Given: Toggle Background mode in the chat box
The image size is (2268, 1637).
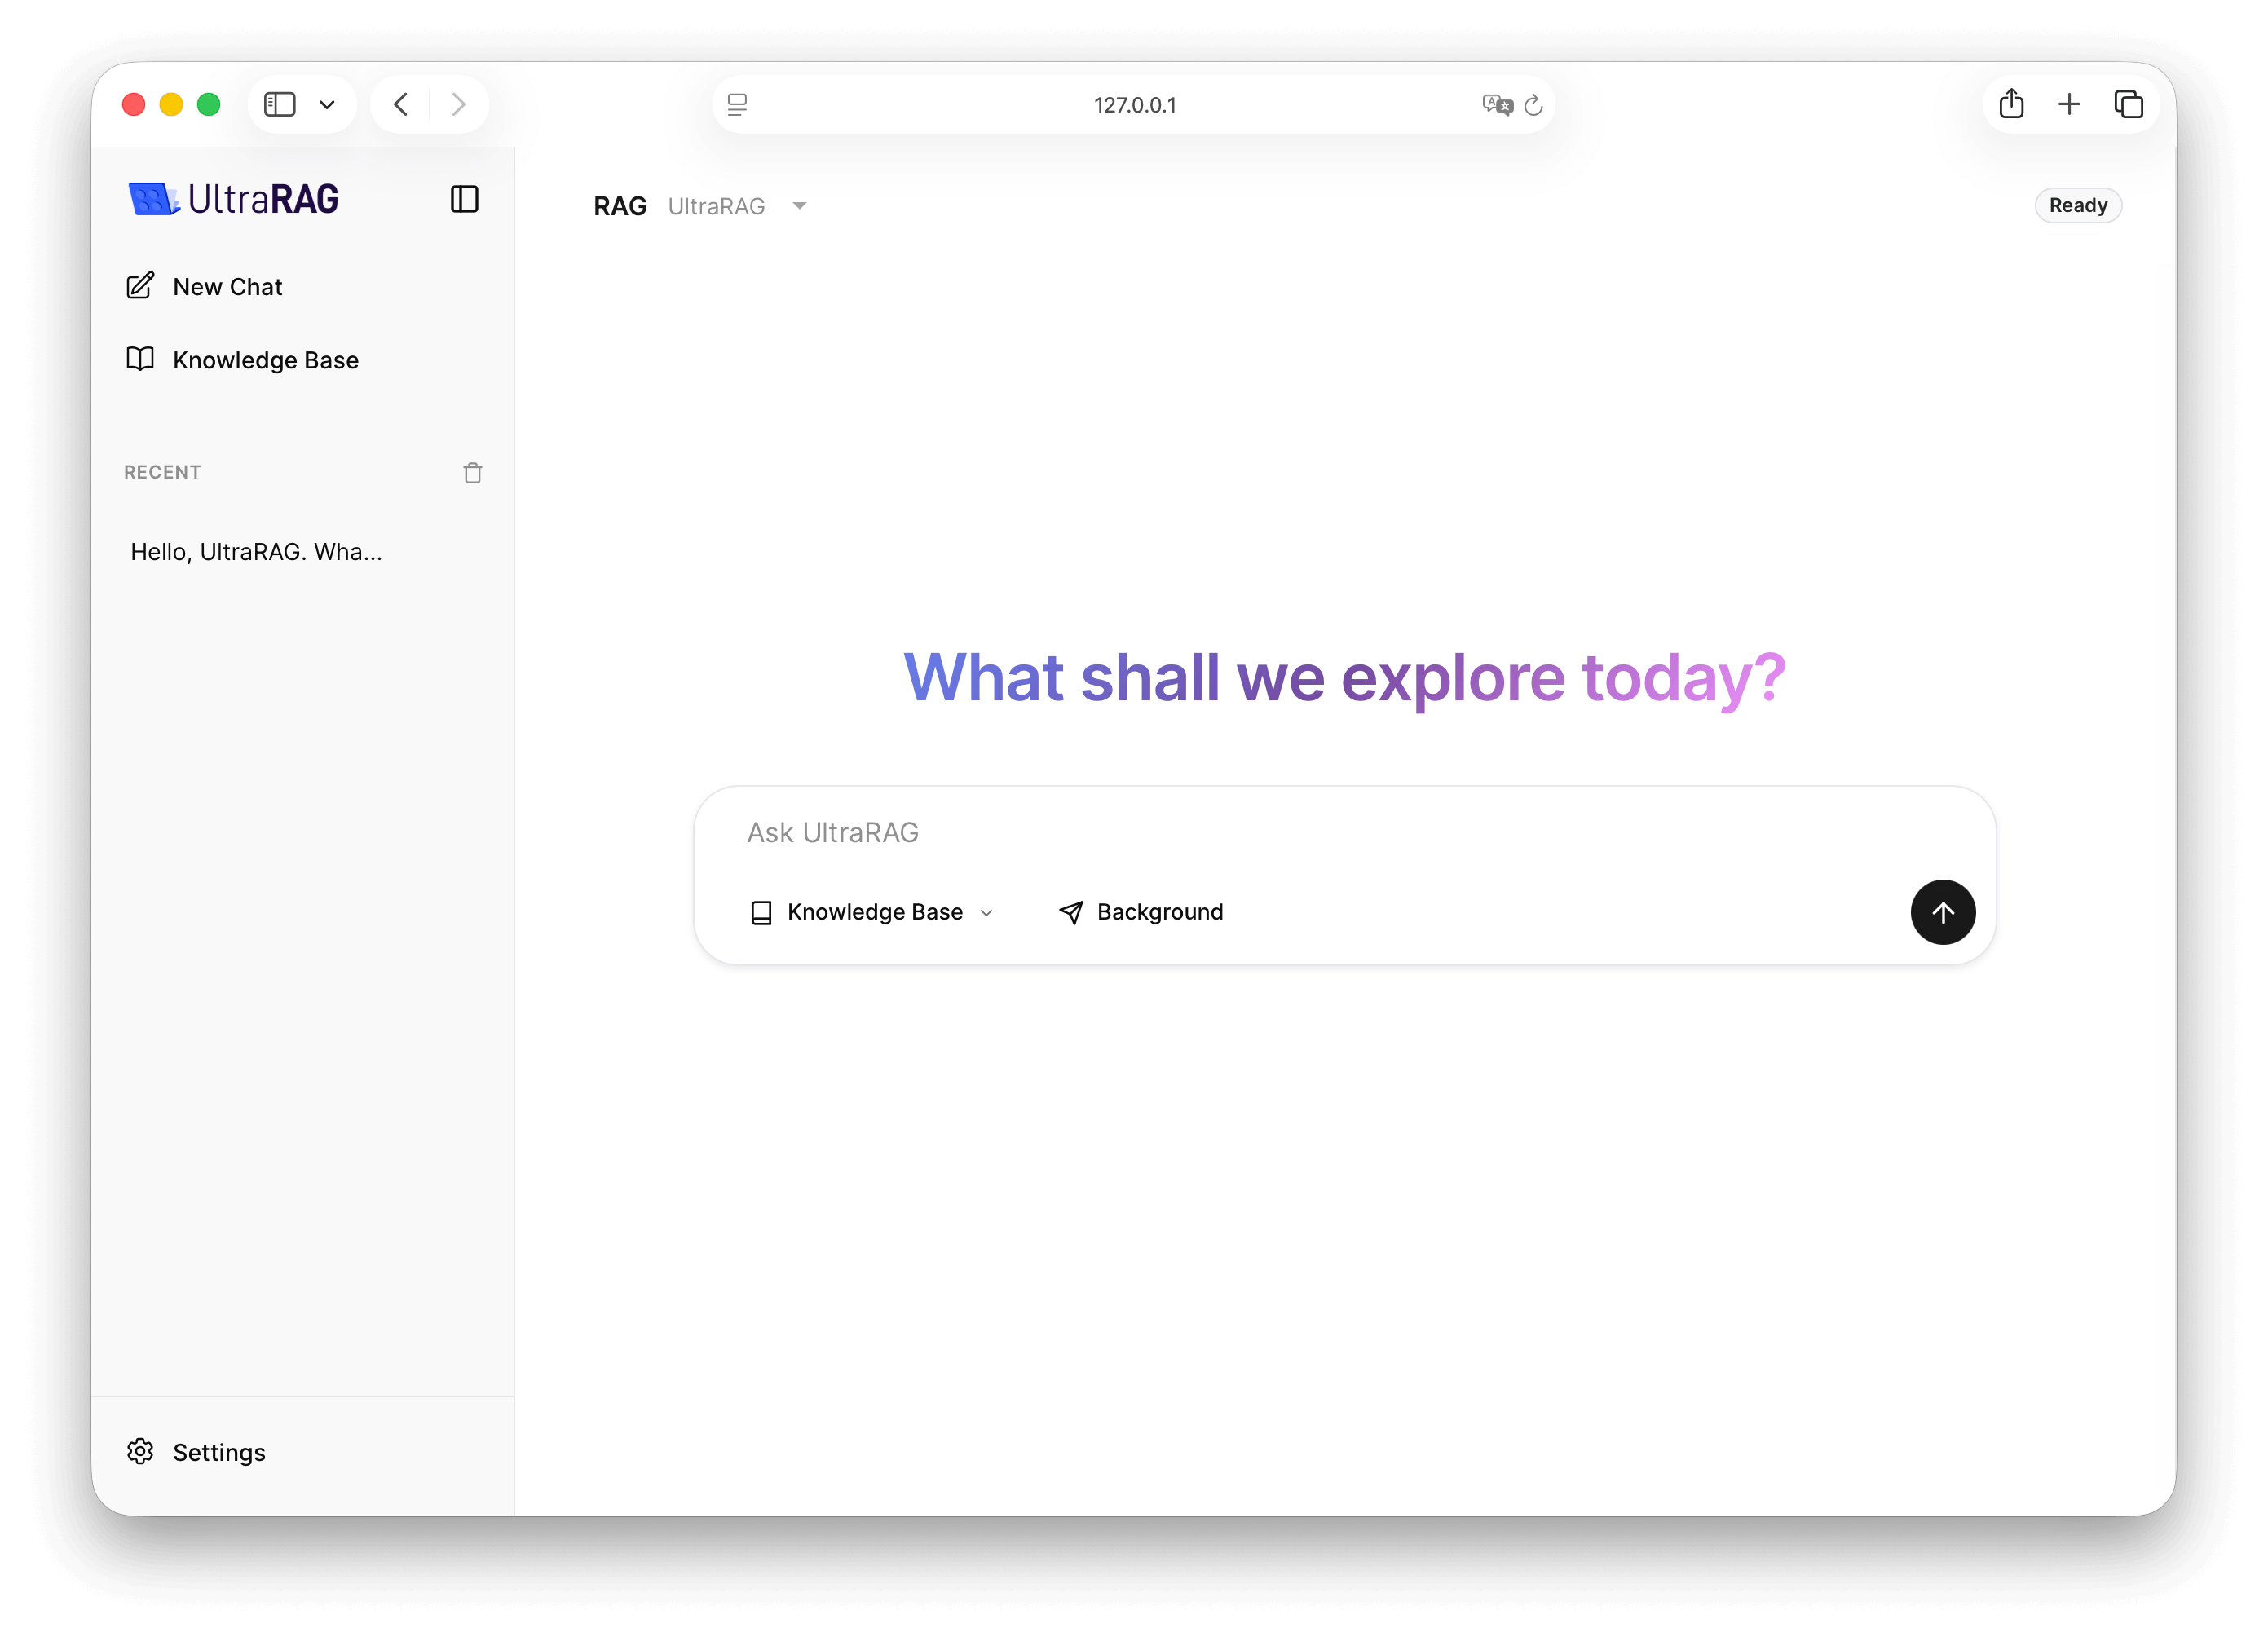Looking at the screenshot, I should tap(1141, 912).
